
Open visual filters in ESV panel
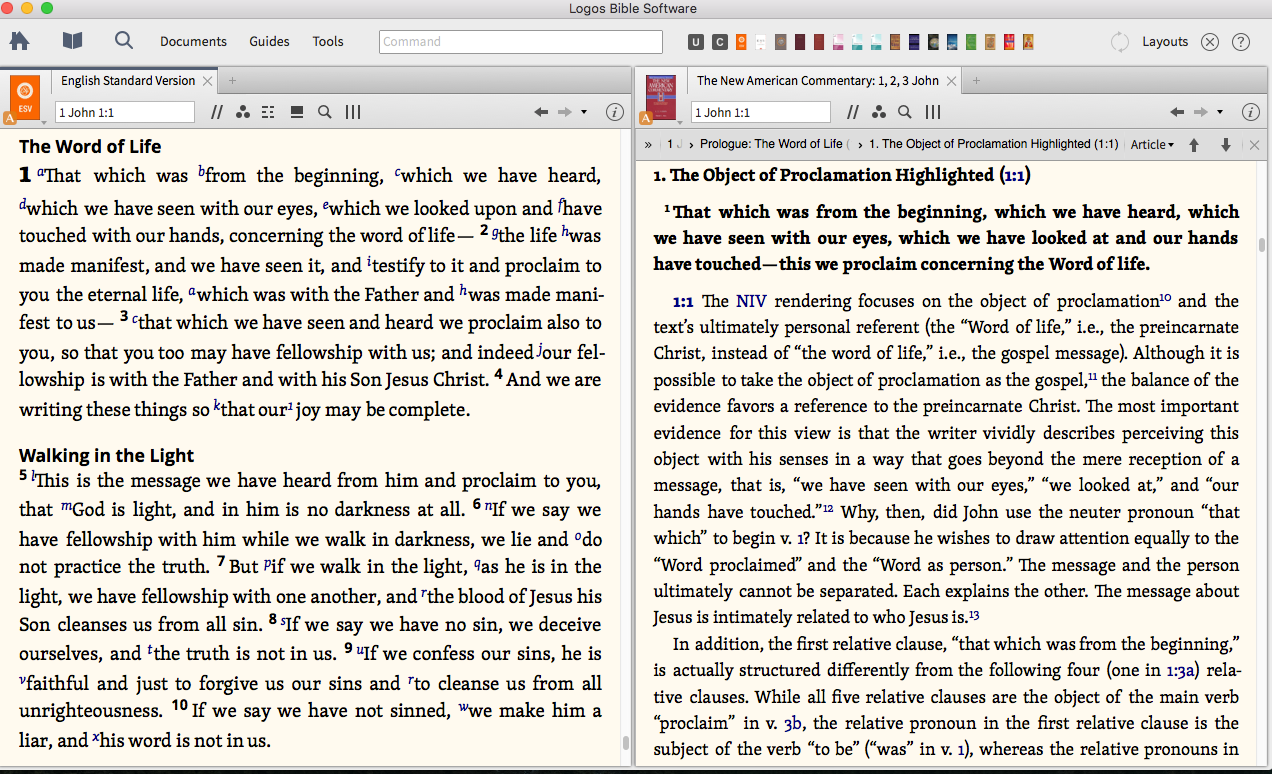point(243,112)
